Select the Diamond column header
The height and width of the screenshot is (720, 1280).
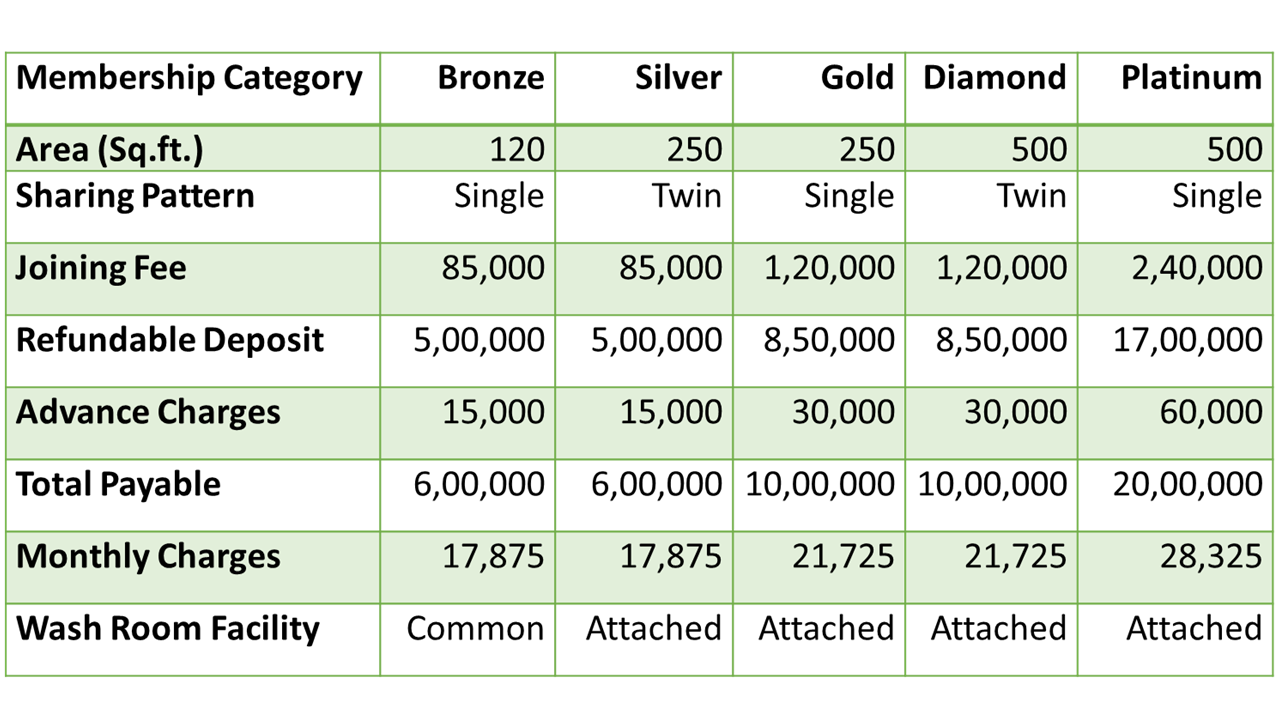pyautogui.click(x=991, y=88)
